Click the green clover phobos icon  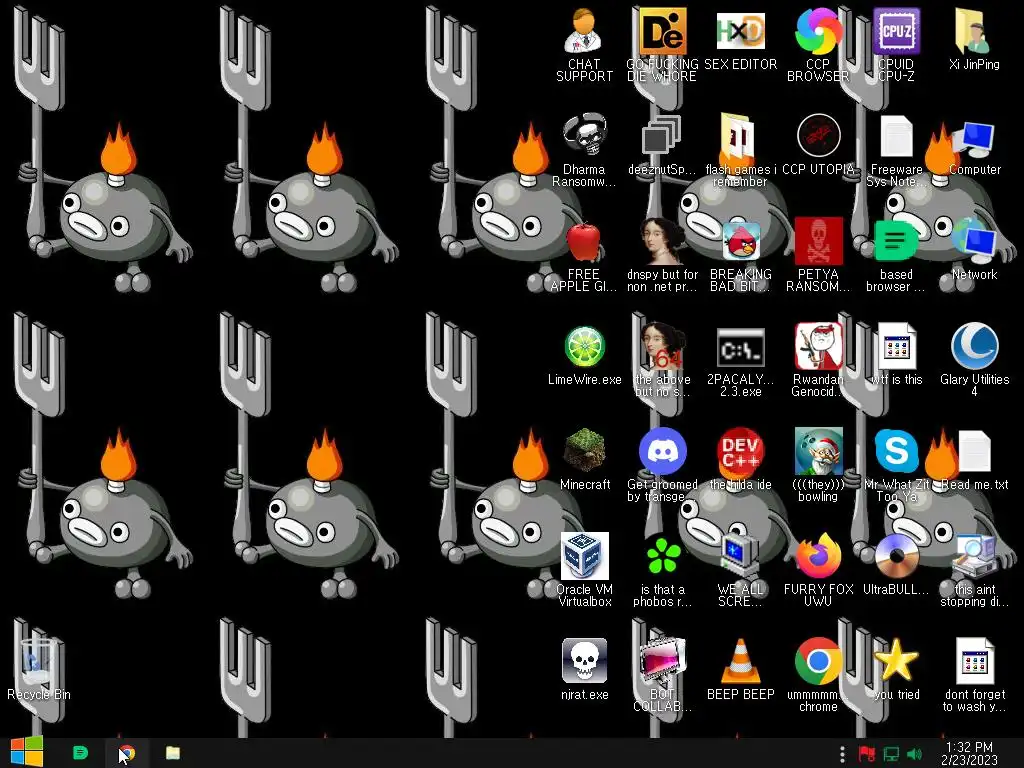[x=662, y=556]
